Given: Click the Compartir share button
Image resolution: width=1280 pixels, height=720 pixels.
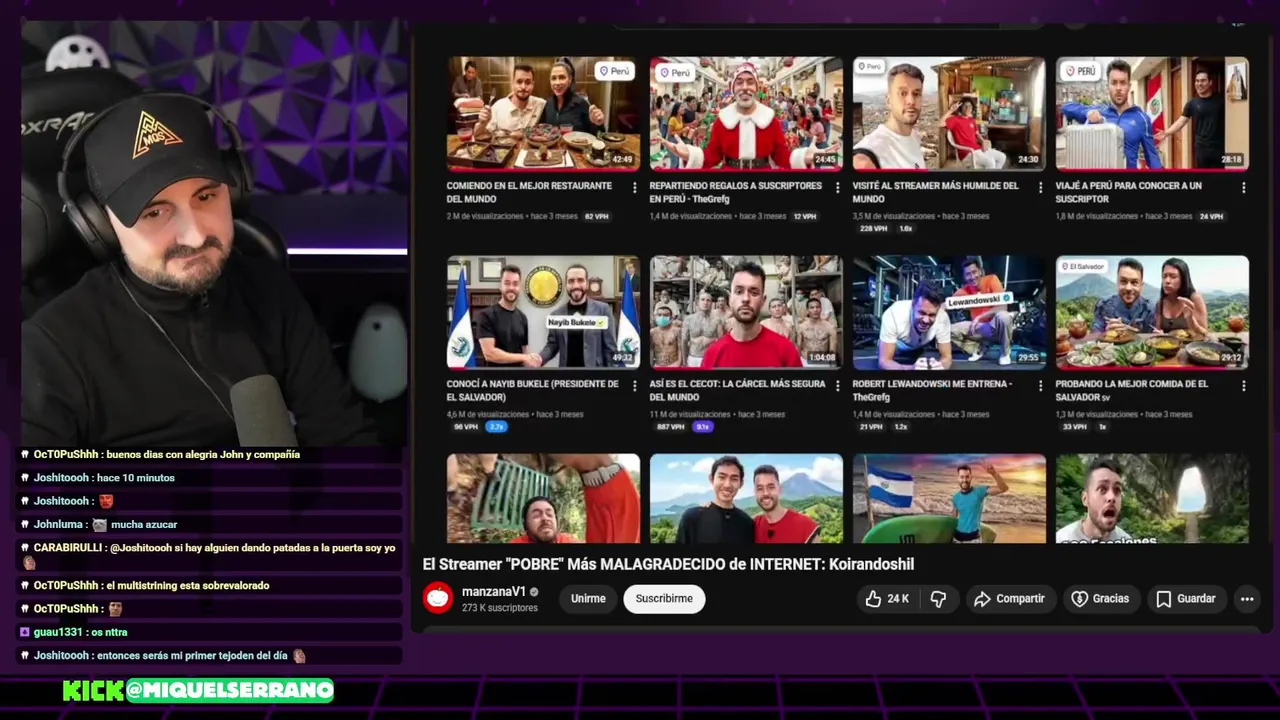Looking at the screenshot, I should coord(1010,598).
